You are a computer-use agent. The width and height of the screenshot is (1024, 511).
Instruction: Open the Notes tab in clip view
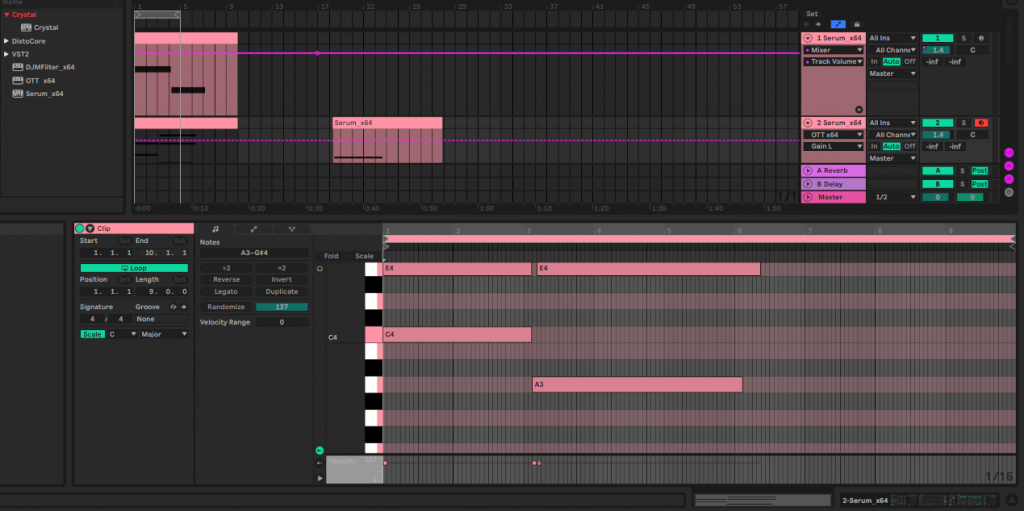215,229
